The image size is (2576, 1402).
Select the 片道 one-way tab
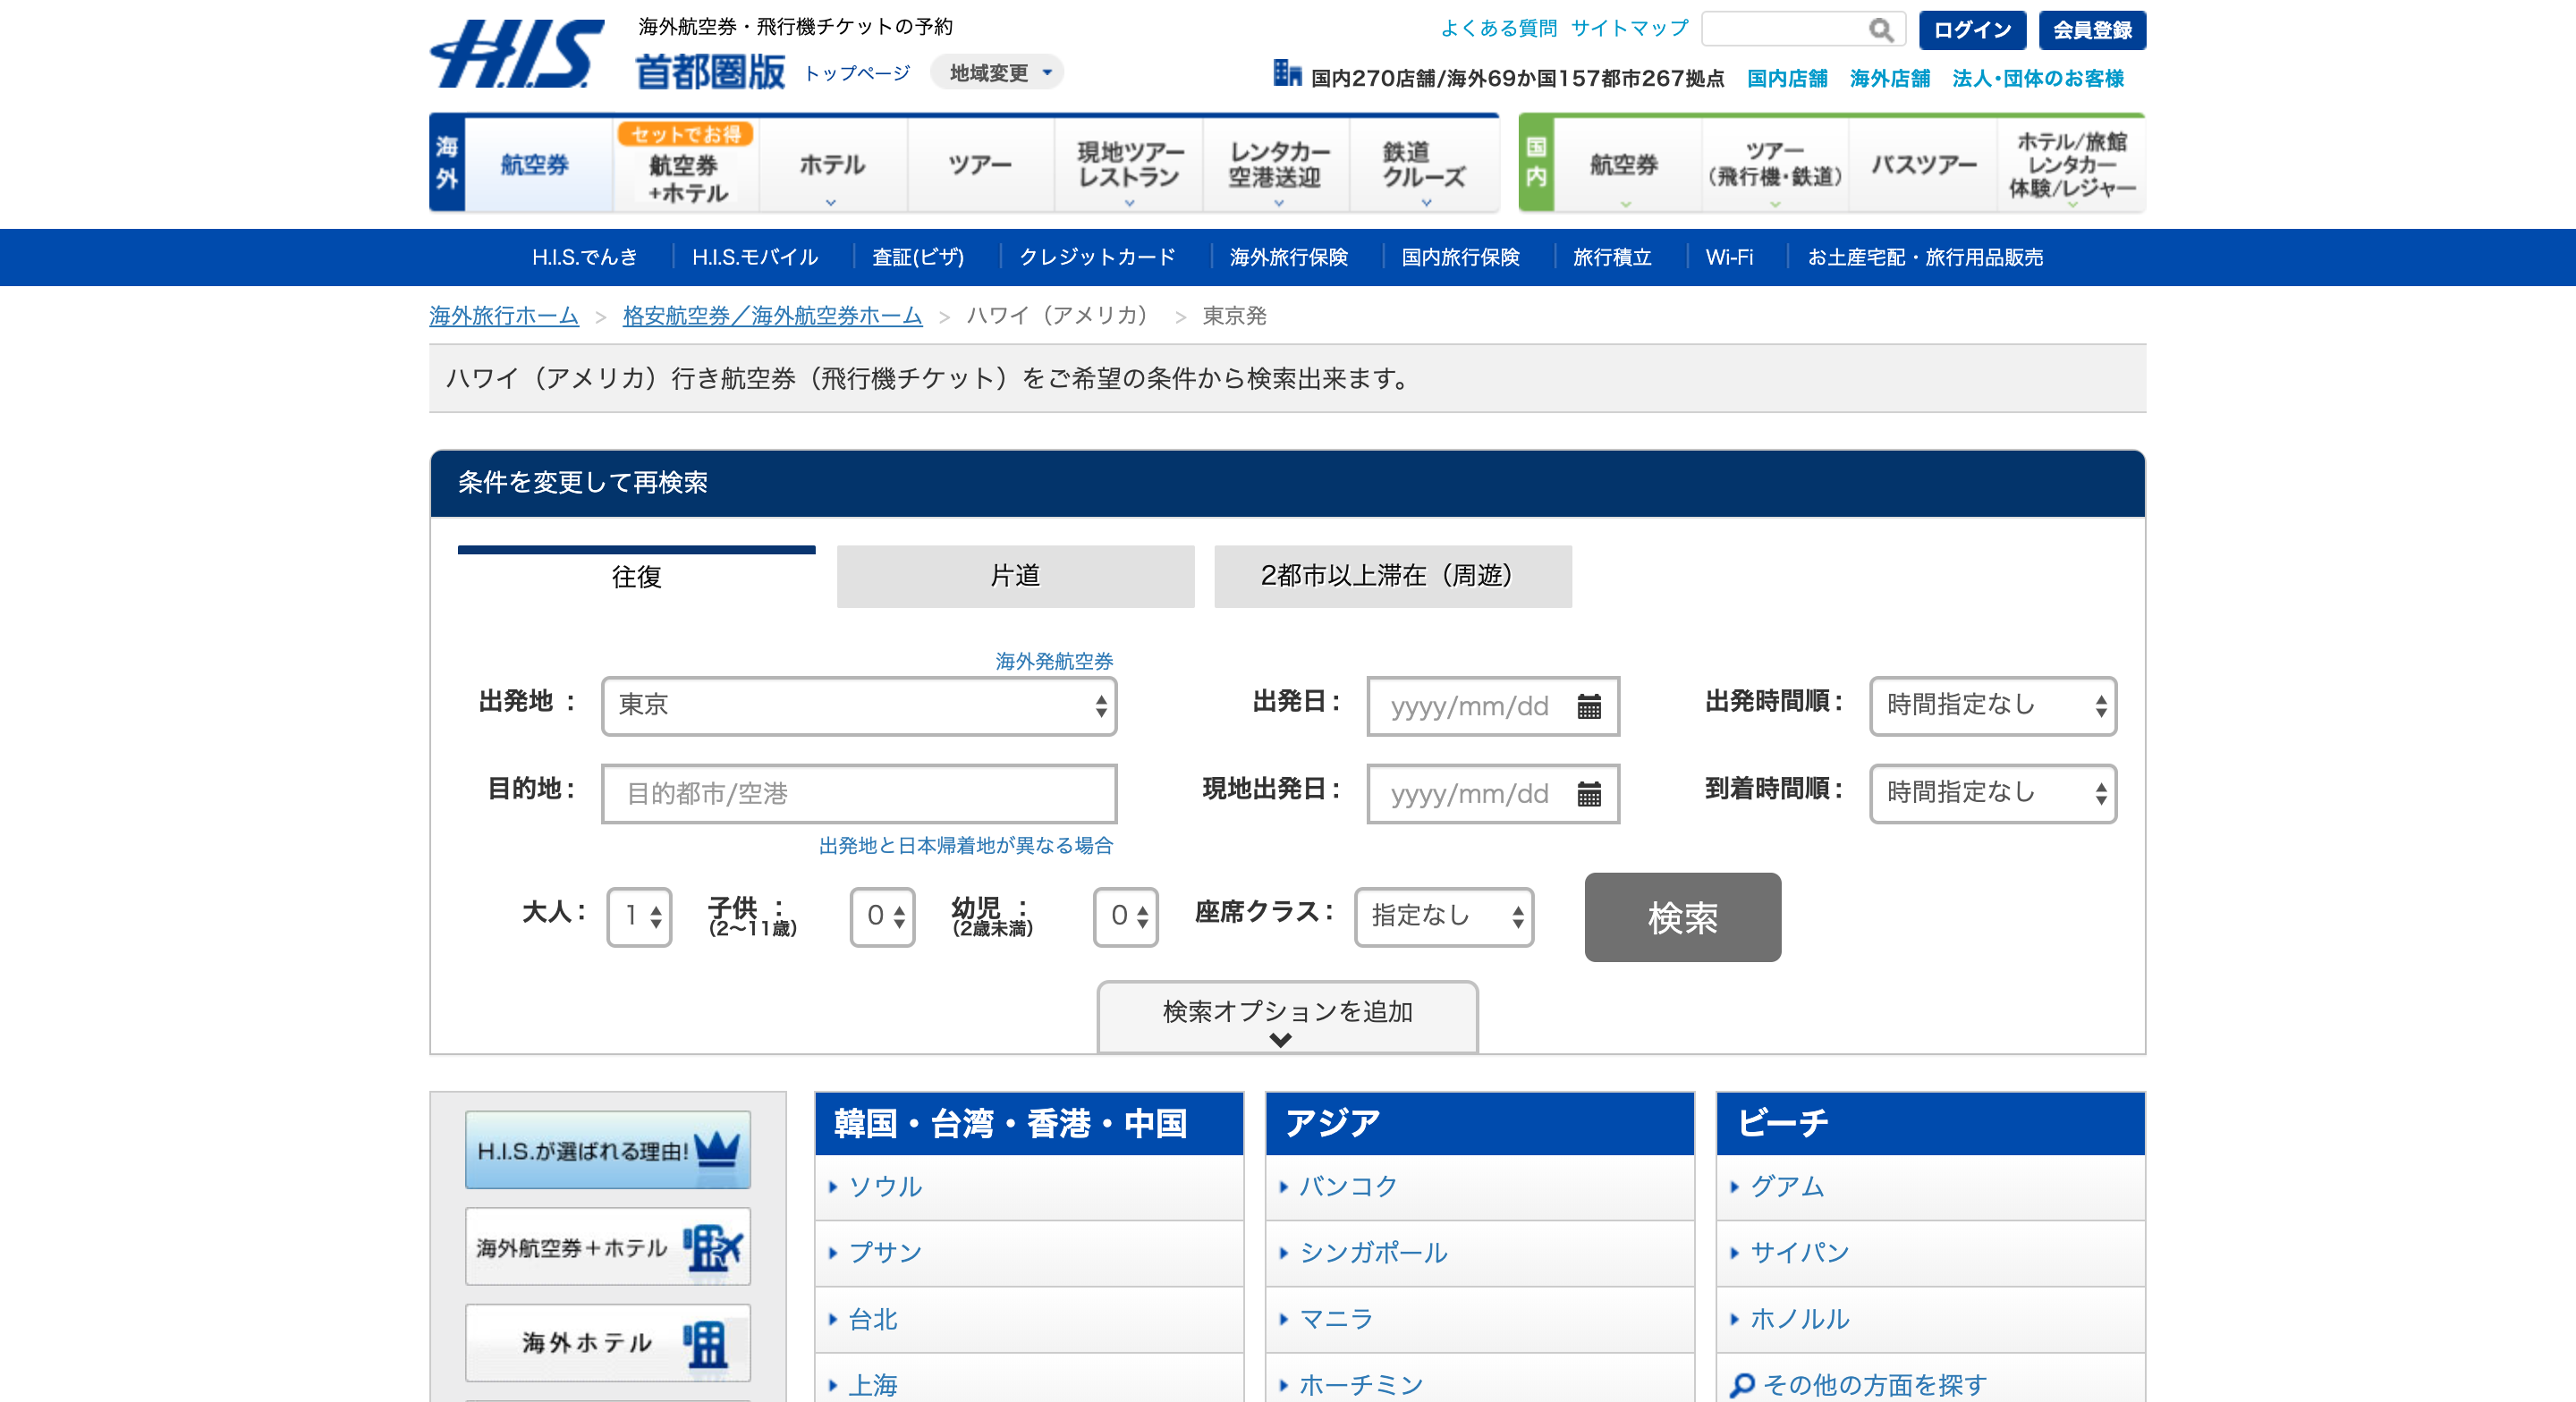(1016, 577)
